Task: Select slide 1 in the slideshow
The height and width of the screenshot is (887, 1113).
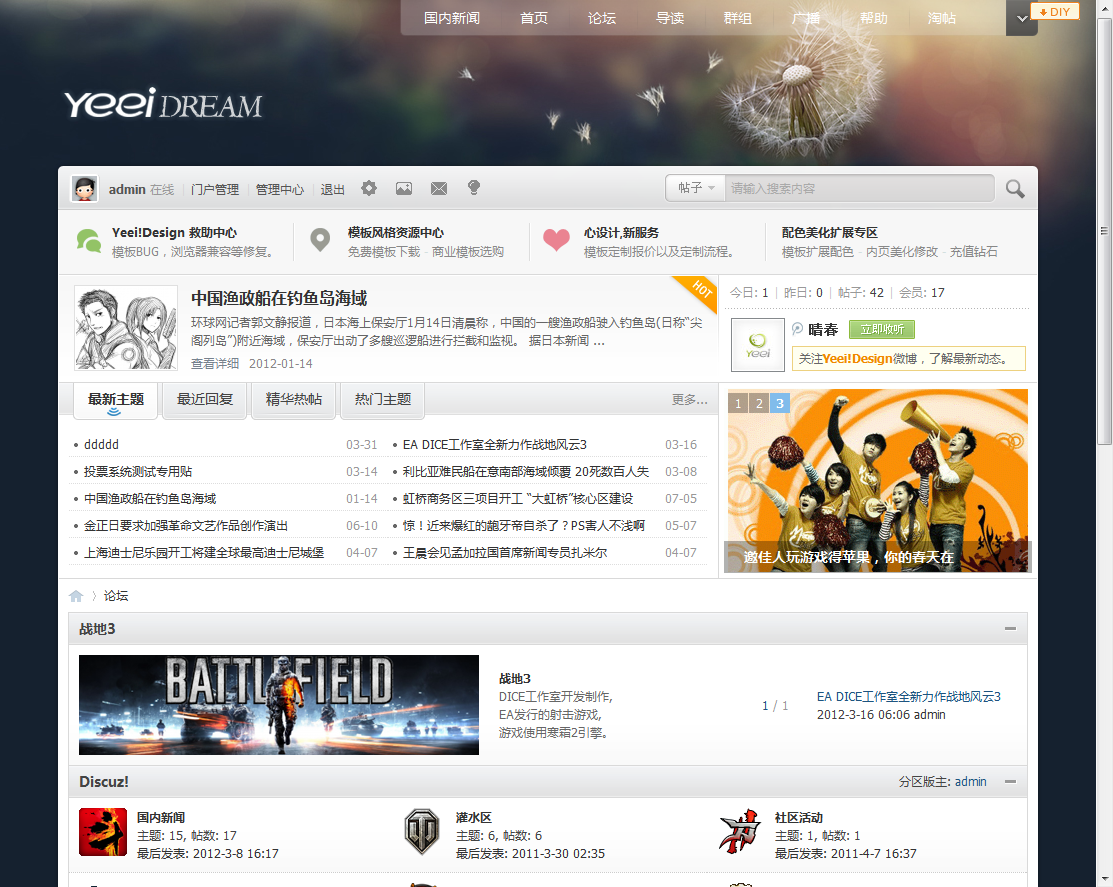Action: tap(738, 403)
